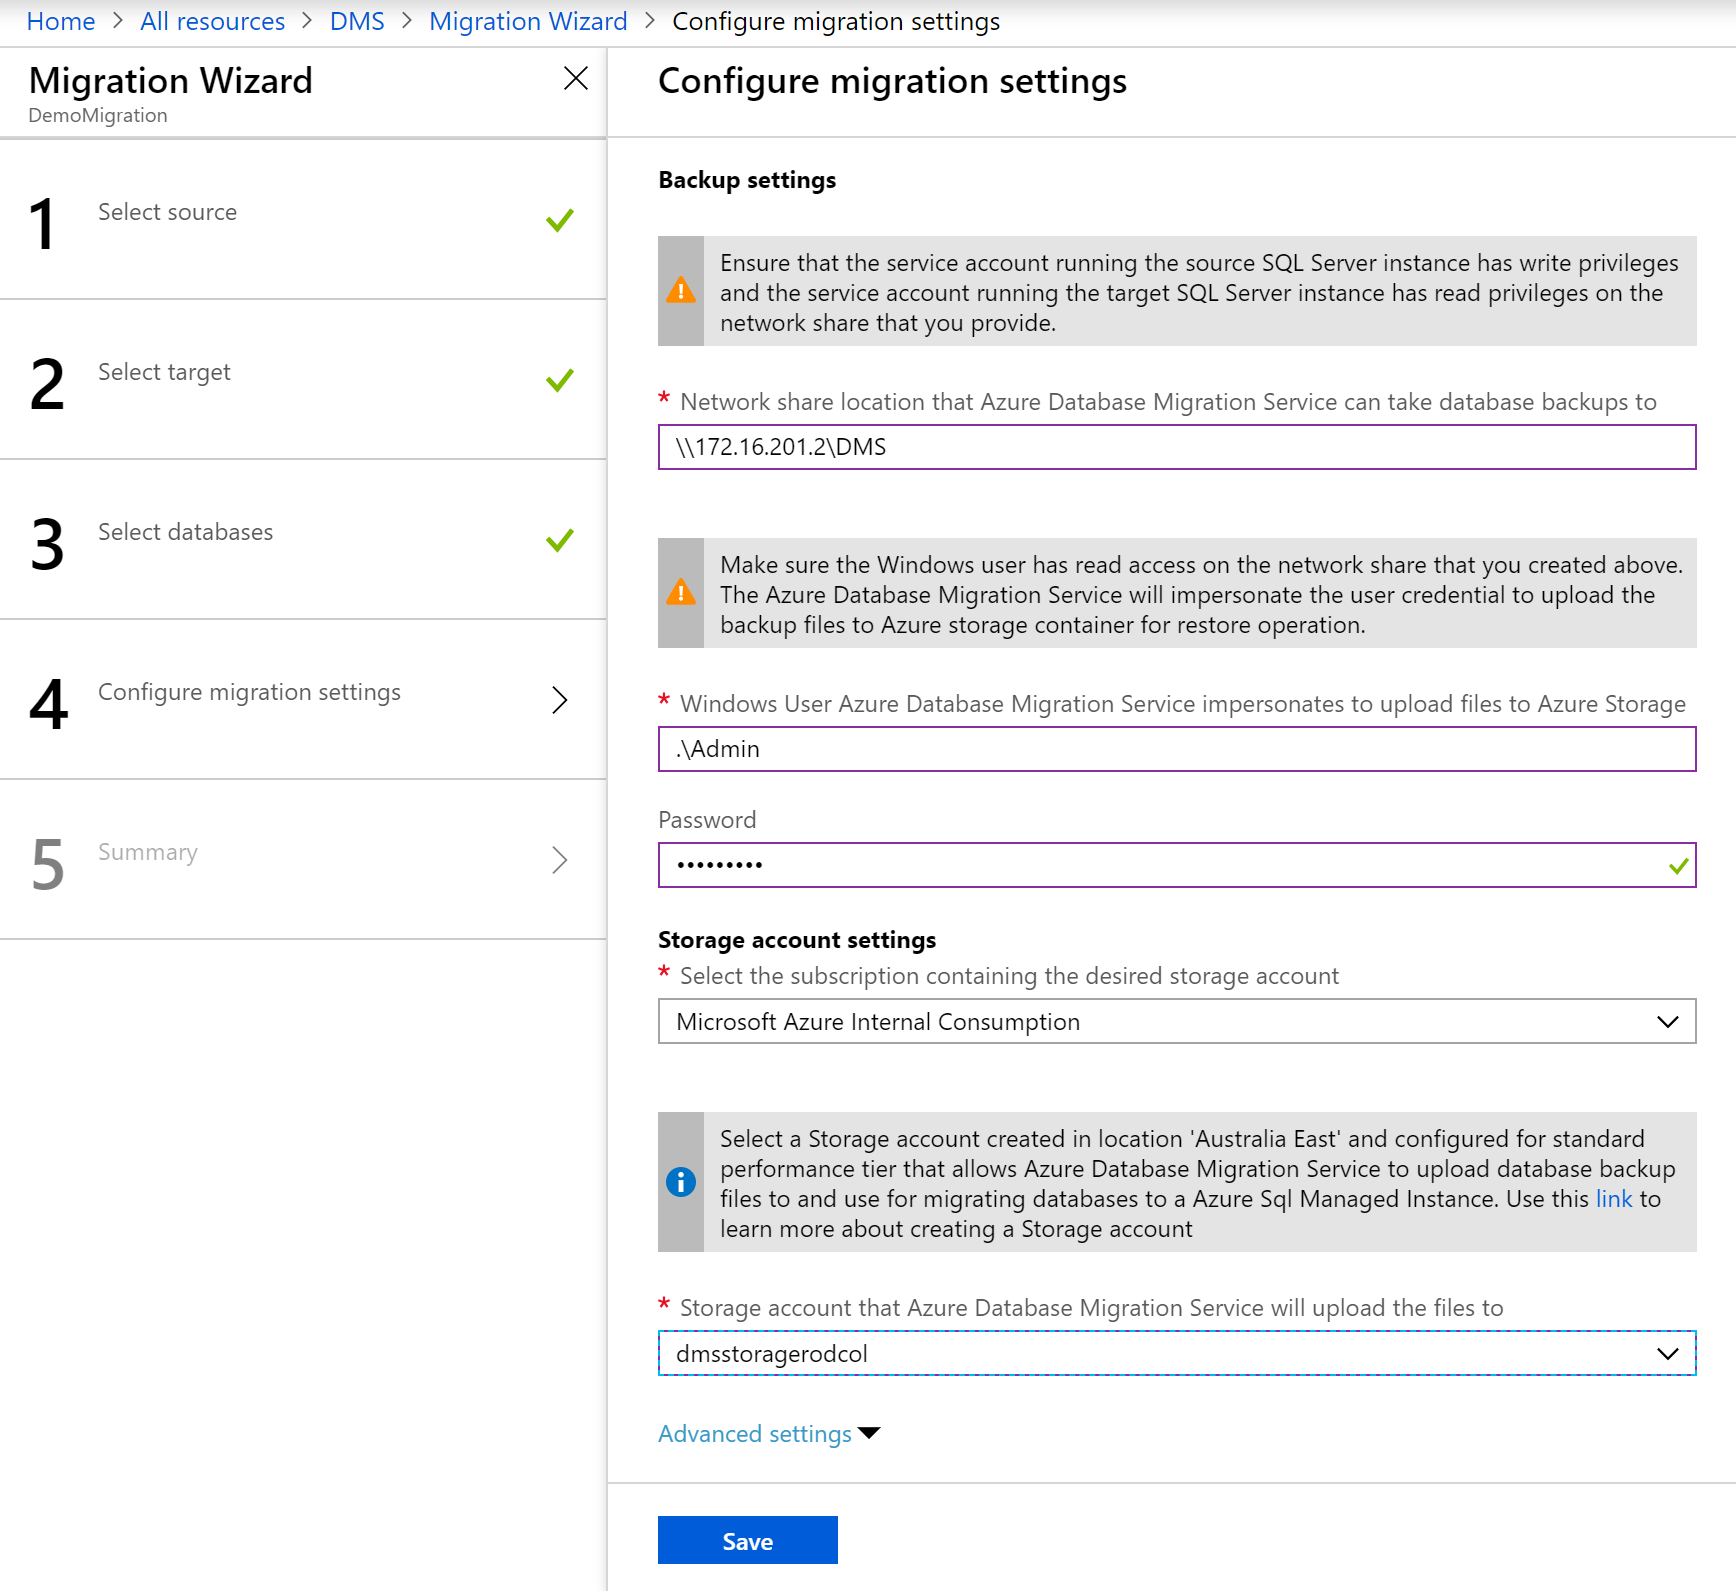This screenshot has height=1591, width=1736.
Task: Open the storage account dropdown dmsstoragerodcol
Action: pos(1176,1353)
